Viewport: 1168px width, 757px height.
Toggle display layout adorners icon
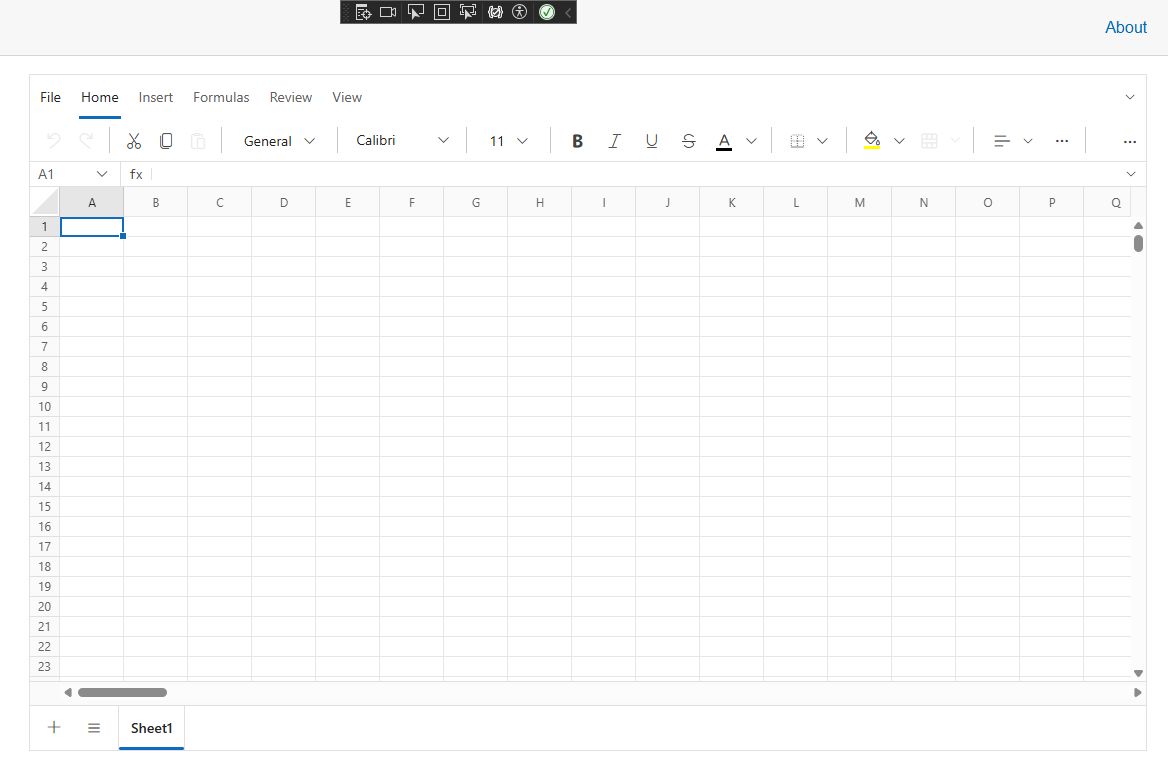click(x=442, y=12)
